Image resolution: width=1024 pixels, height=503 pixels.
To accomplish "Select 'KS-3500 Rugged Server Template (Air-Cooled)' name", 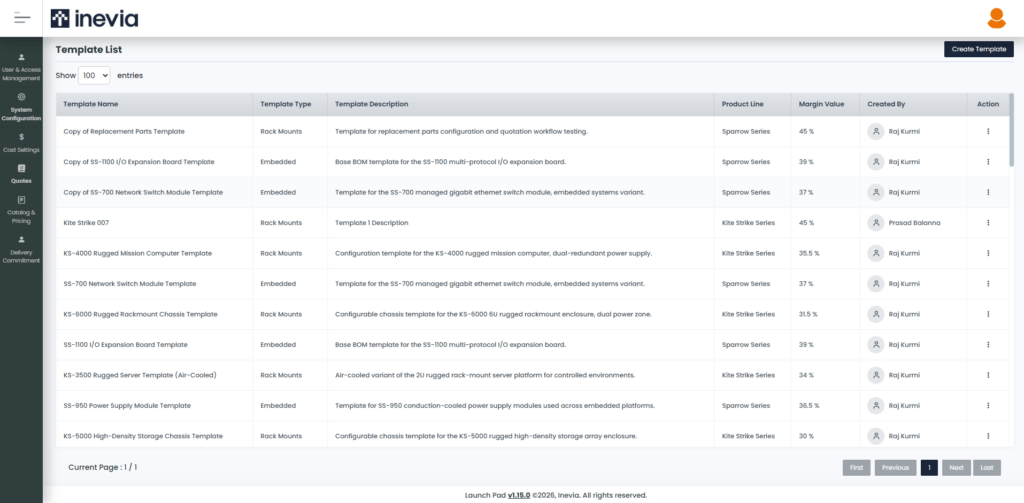I will point(140,375).
